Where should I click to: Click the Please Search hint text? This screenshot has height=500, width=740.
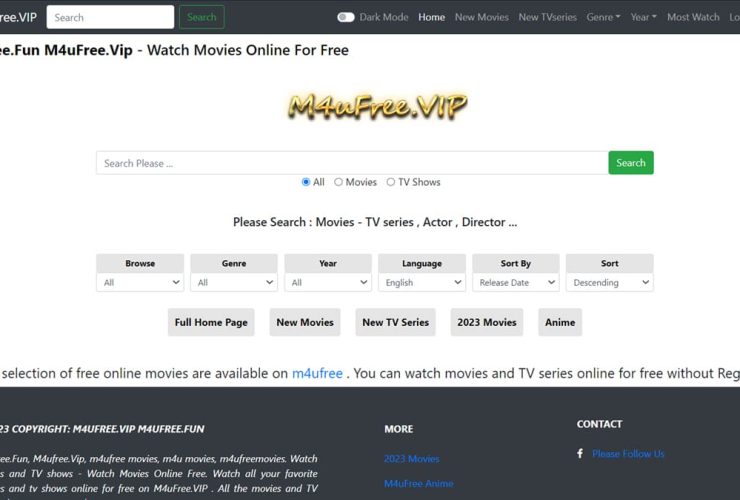[x=375, y=222]
